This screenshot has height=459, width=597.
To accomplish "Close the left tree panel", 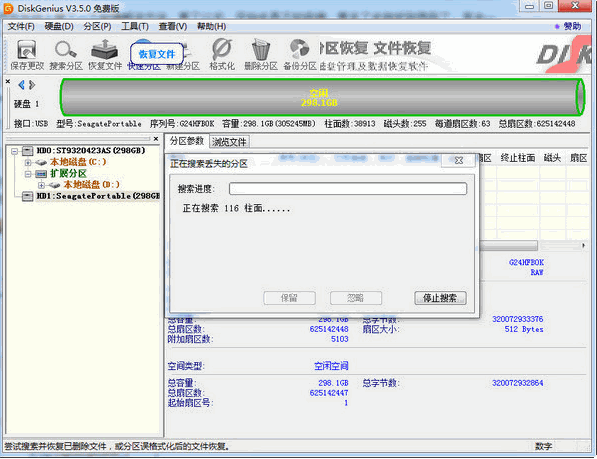I will [156, 139].
